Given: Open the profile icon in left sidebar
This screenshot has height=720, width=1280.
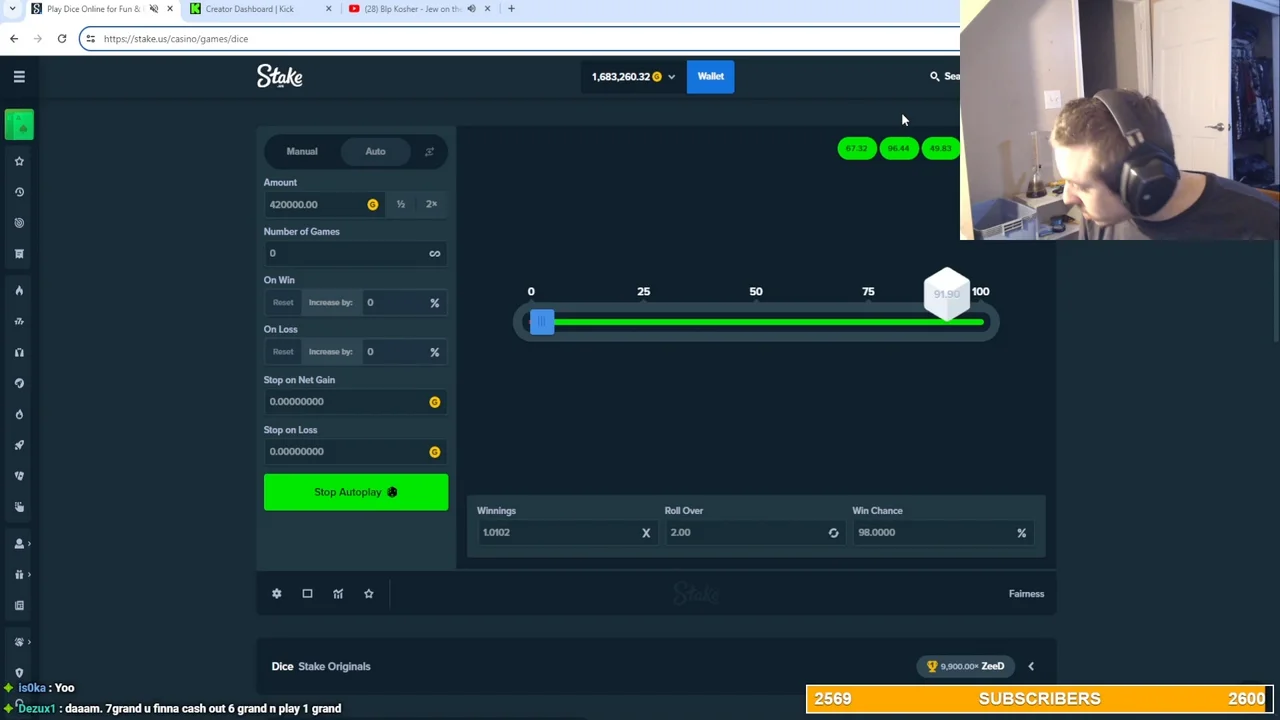Looking at the screenshot, I should 19,543.
